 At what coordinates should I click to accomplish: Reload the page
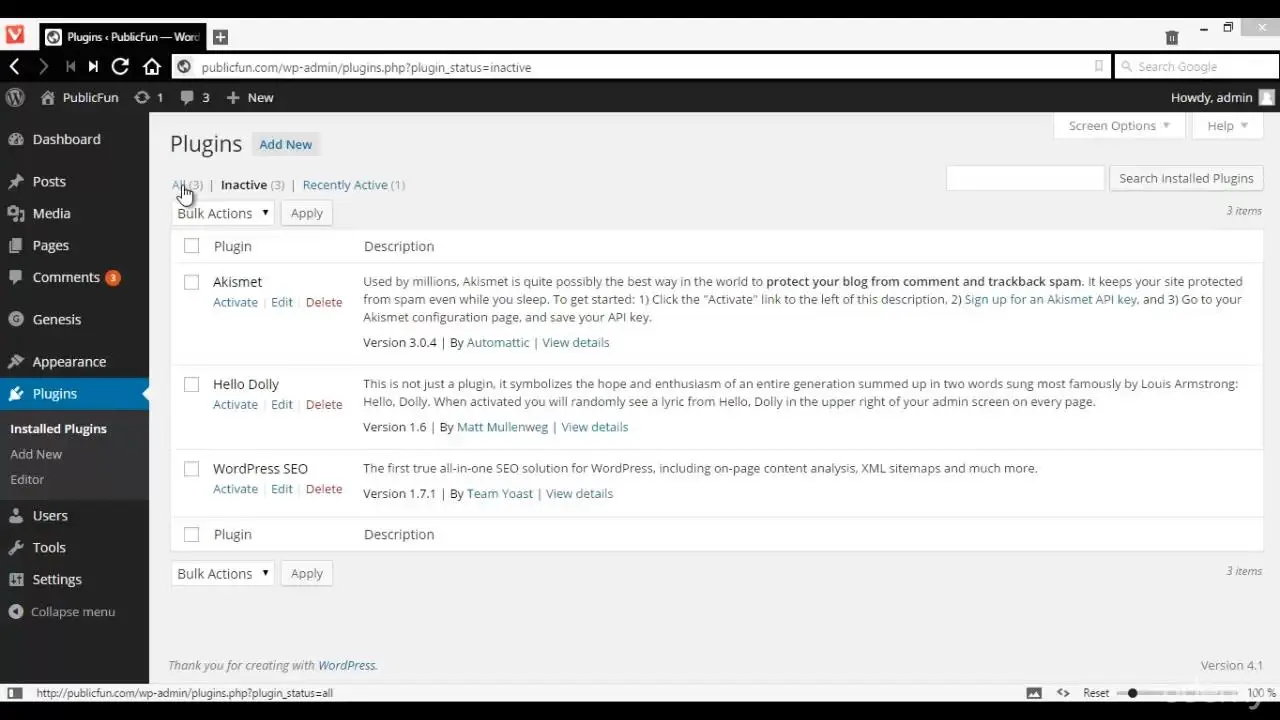coord(120,67)
